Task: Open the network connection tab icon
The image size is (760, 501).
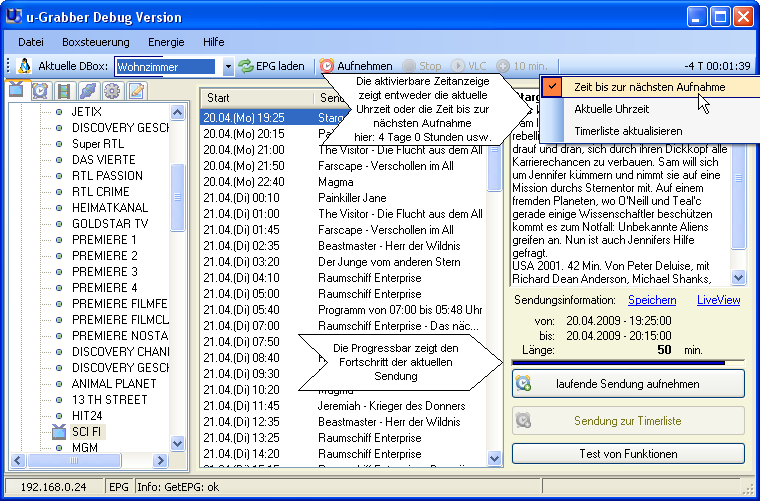Action: point(88,91)
